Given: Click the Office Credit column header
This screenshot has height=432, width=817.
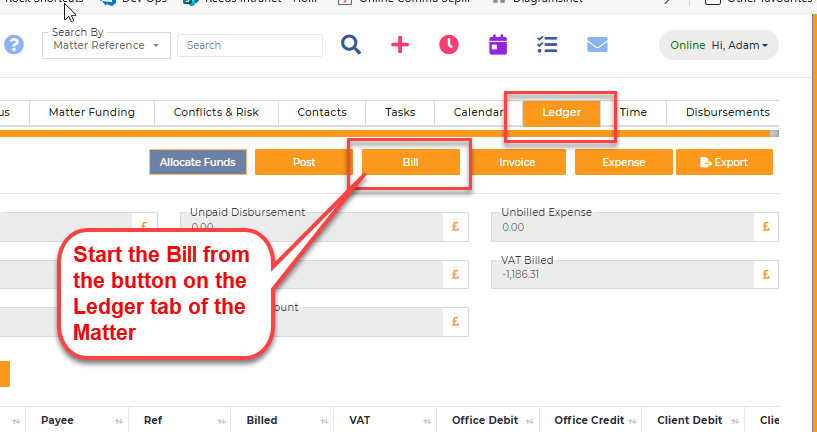Looking at the screenshot, I should [589, 421].
